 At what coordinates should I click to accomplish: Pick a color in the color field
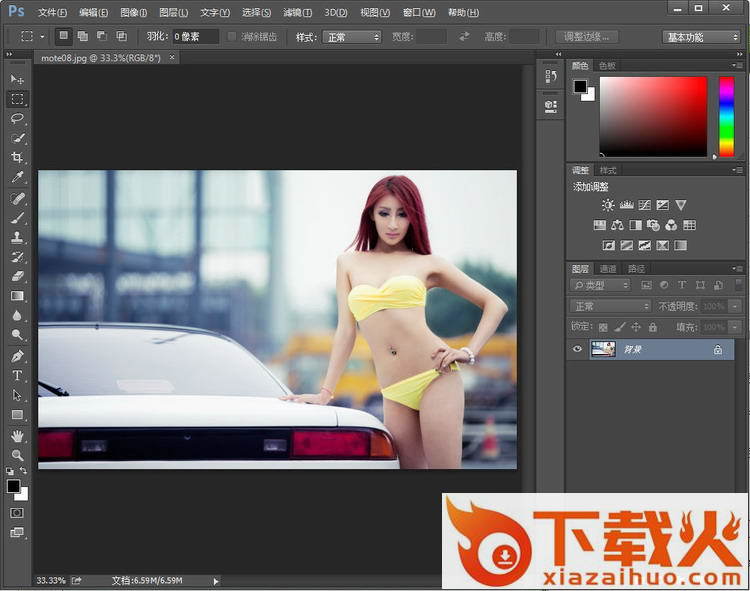[653, 116]
